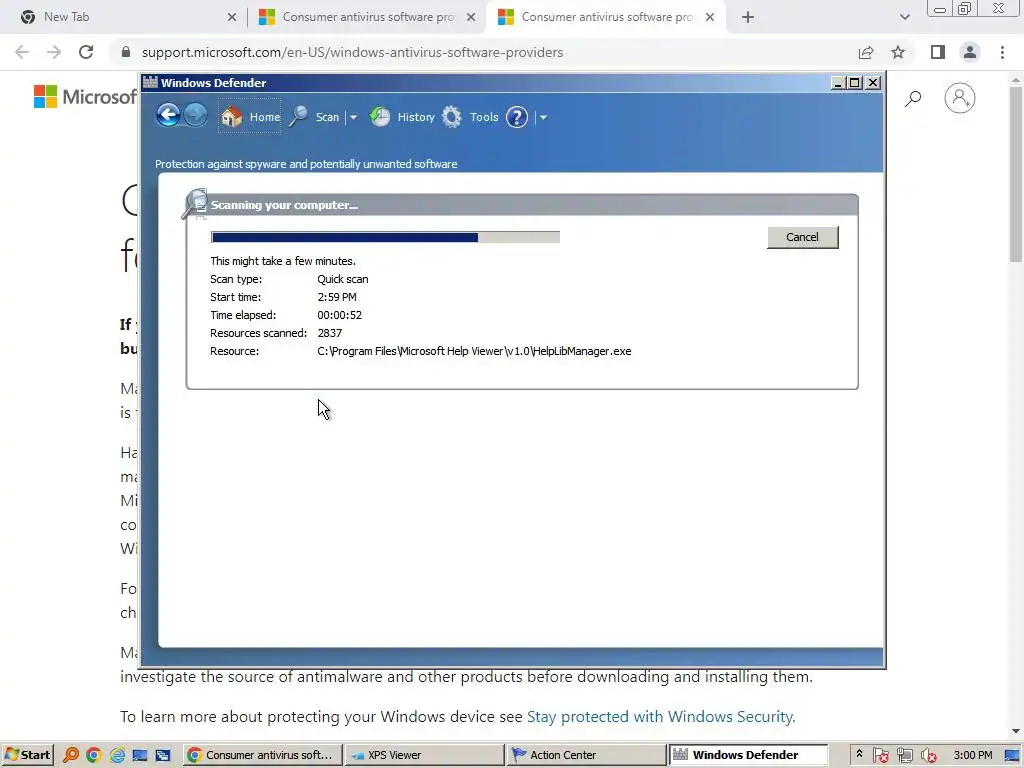Minimize the Windows Defender window

[x=838, y=83]
